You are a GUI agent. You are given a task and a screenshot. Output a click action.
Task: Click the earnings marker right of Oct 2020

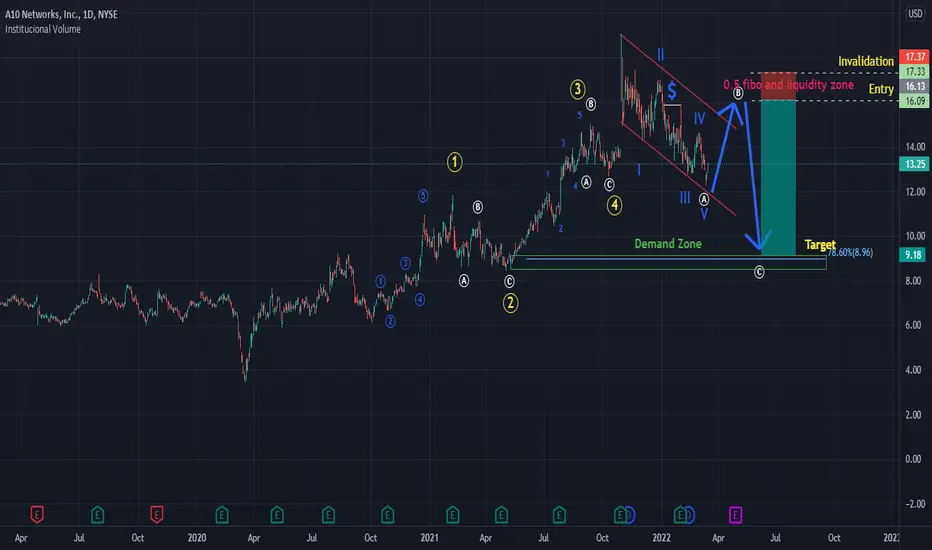tap(388, 514)
